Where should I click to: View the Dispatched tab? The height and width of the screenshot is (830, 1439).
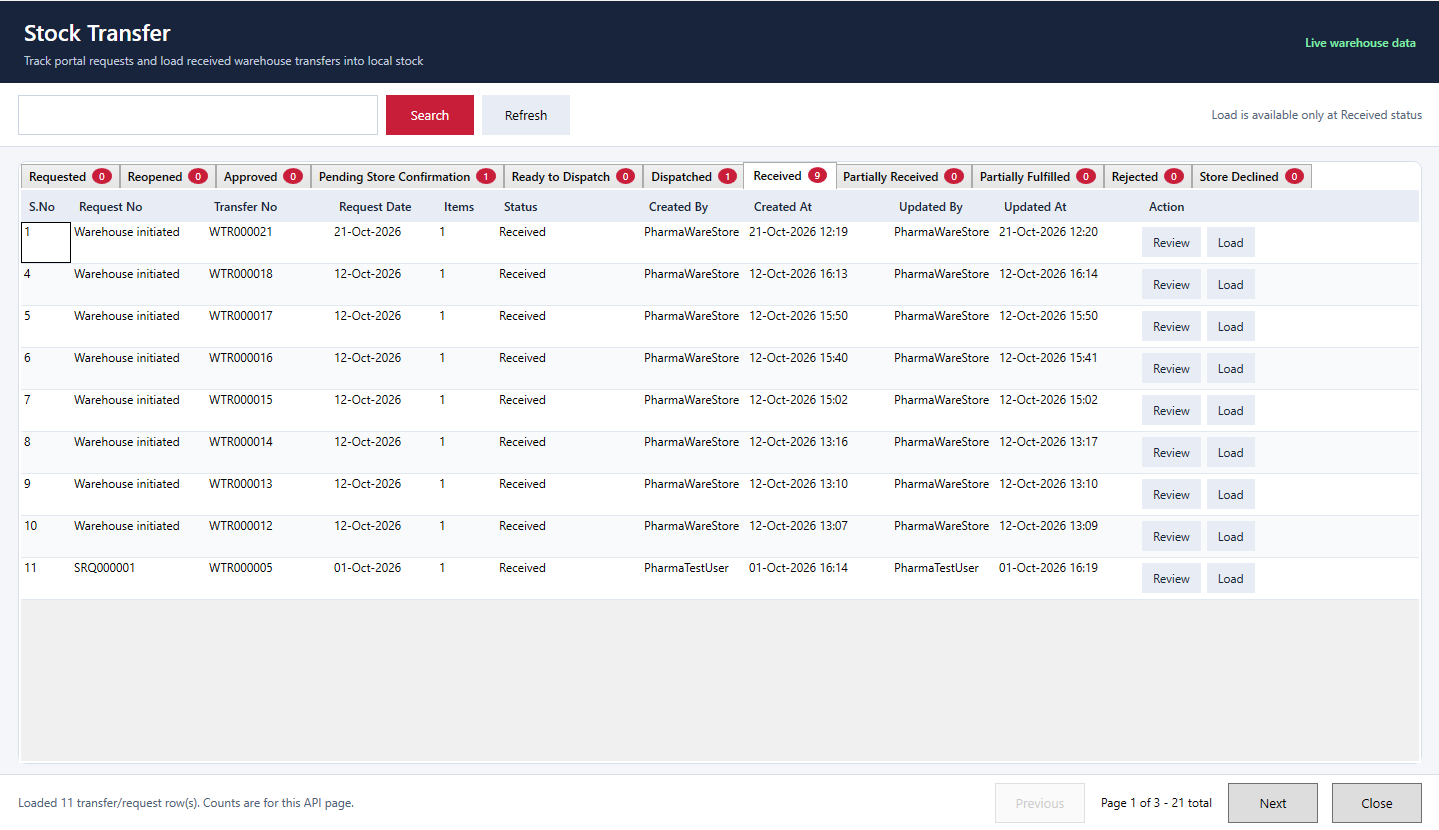pos(693,177)
